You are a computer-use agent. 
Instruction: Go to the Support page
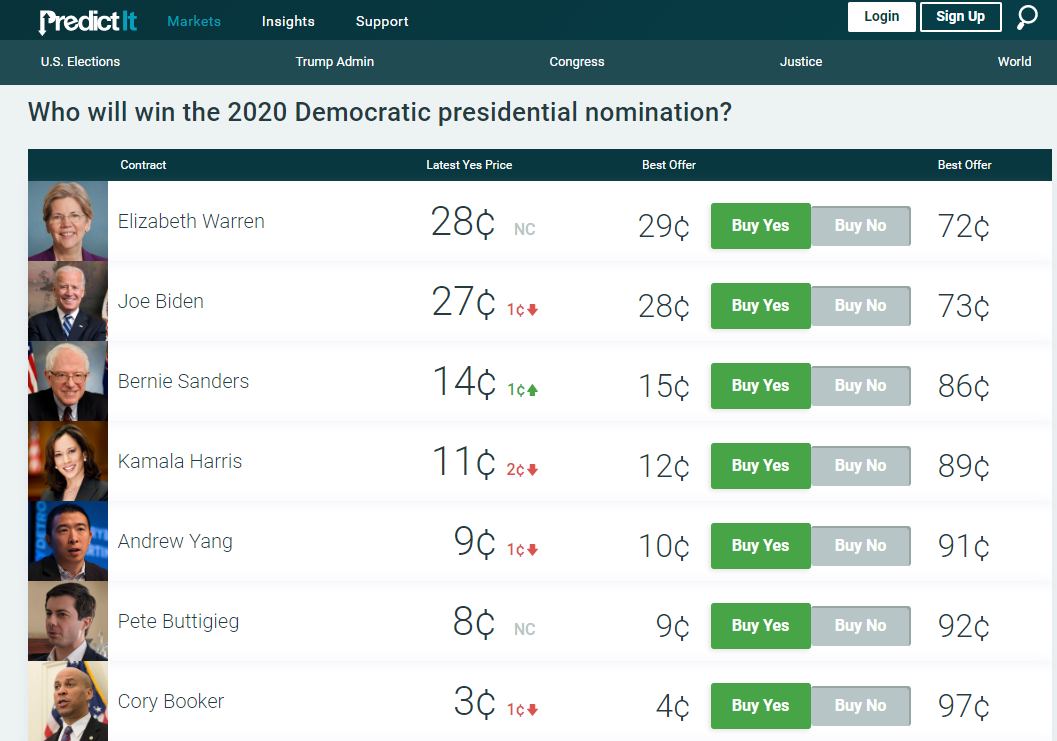coord(382,21)
